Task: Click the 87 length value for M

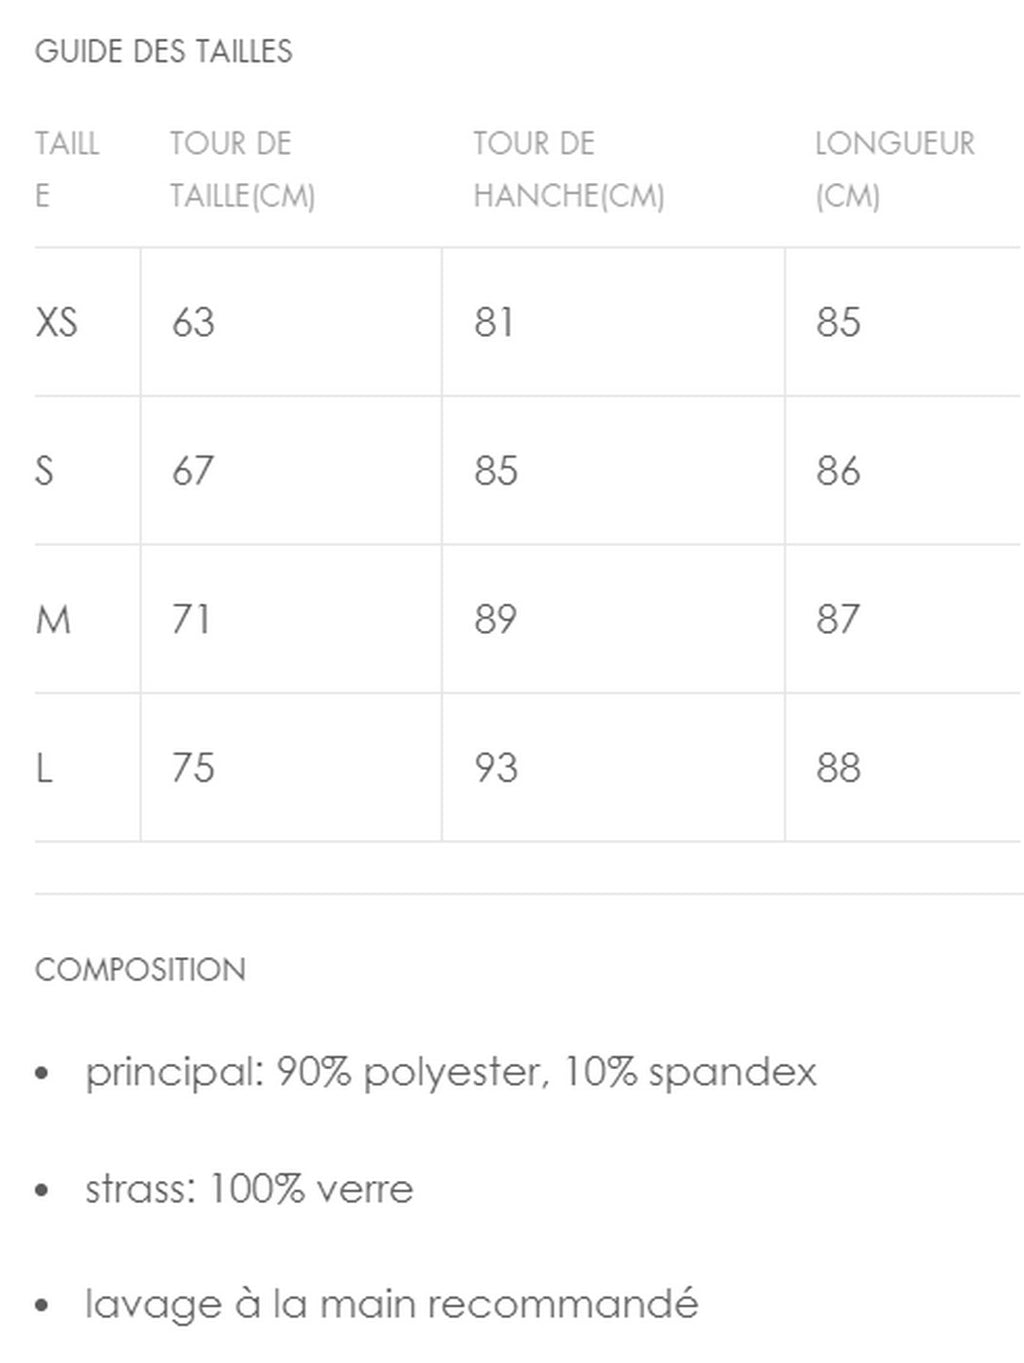Action: click(x=838, y=619)
